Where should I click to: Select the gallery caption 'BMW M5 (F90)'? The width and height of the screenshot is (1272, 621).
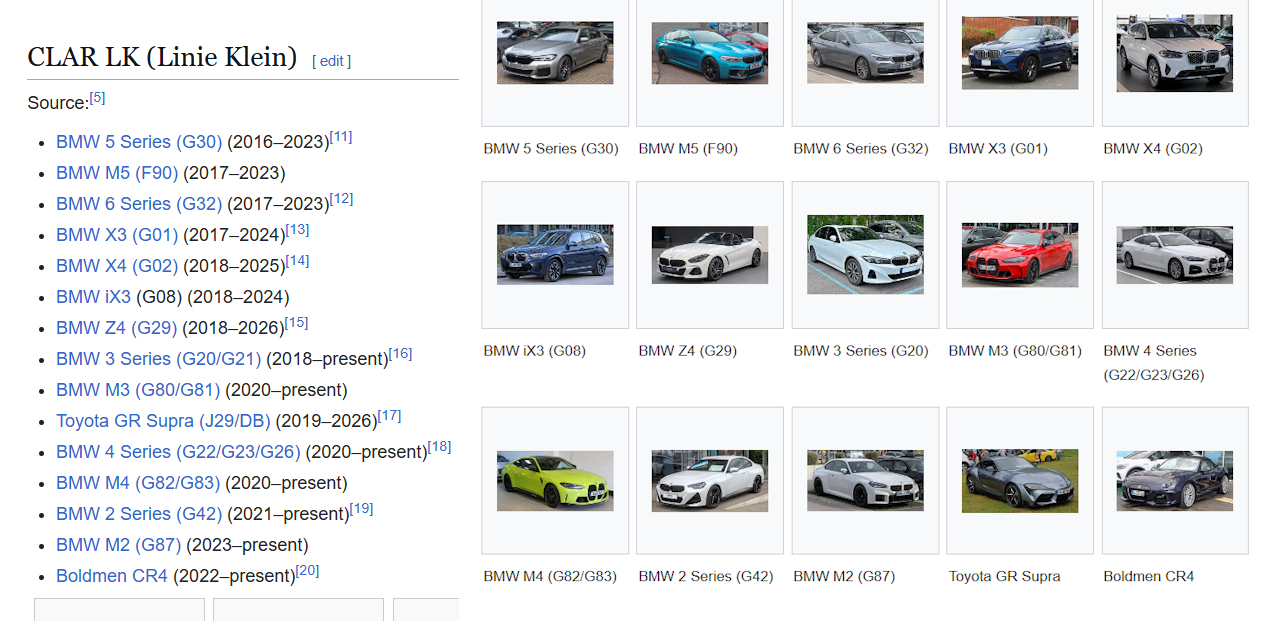point(688,148)
